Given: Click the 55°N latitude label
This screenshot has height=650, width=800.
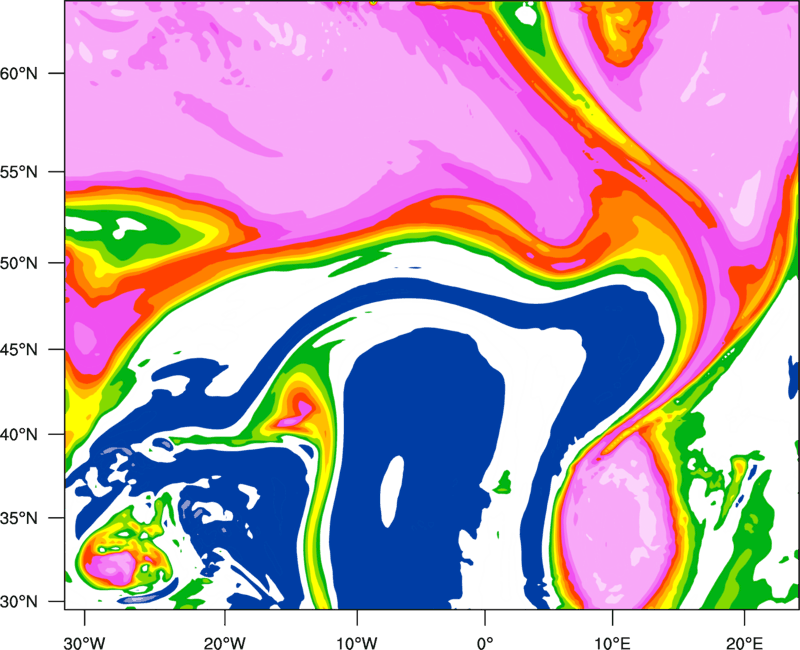Looking at the screenshot, I should (x=19, y=172).
